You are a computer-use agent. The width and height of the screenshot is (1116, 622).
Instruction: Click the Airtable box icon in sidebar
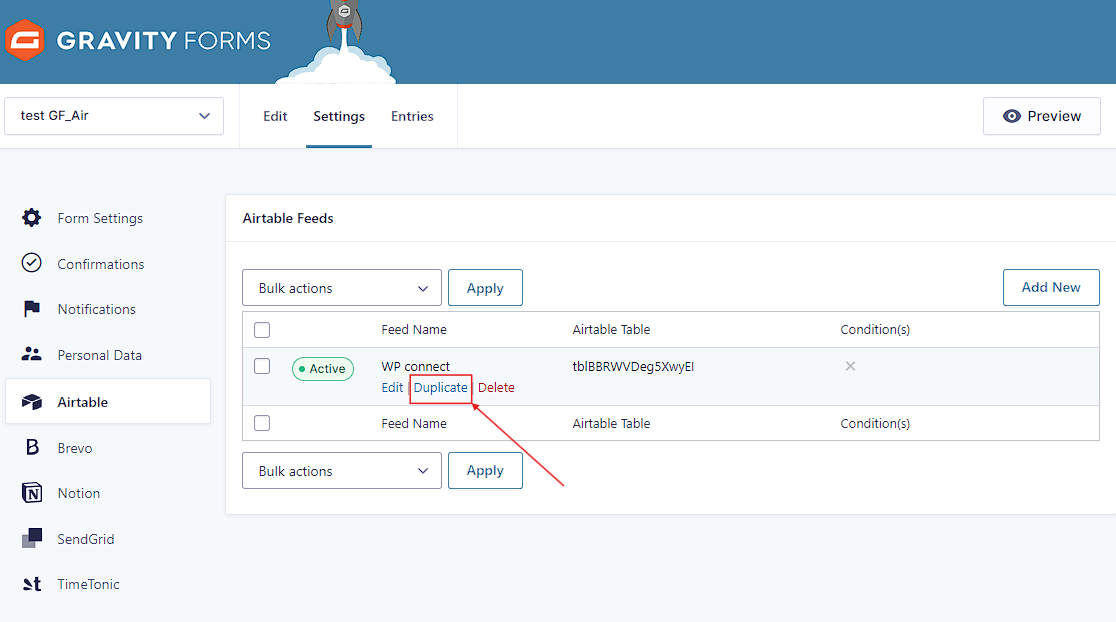click(31, 402)
